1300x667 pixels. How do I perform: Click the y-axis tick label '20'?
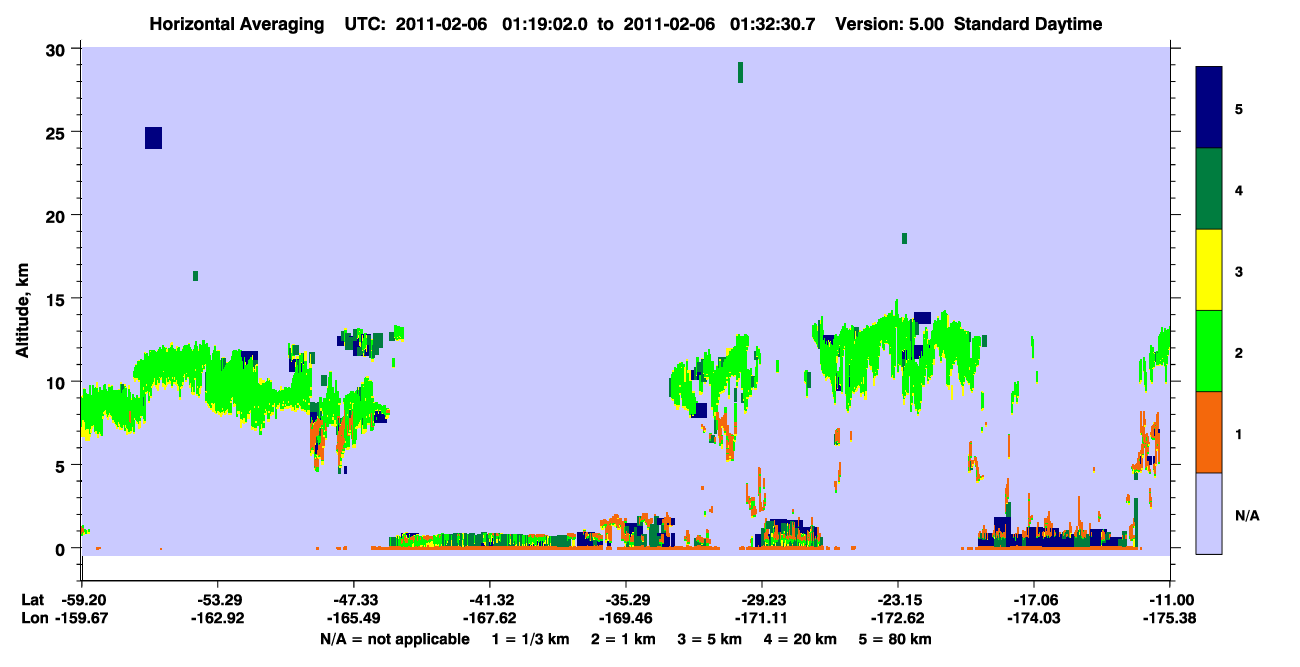tap(57, 216)
